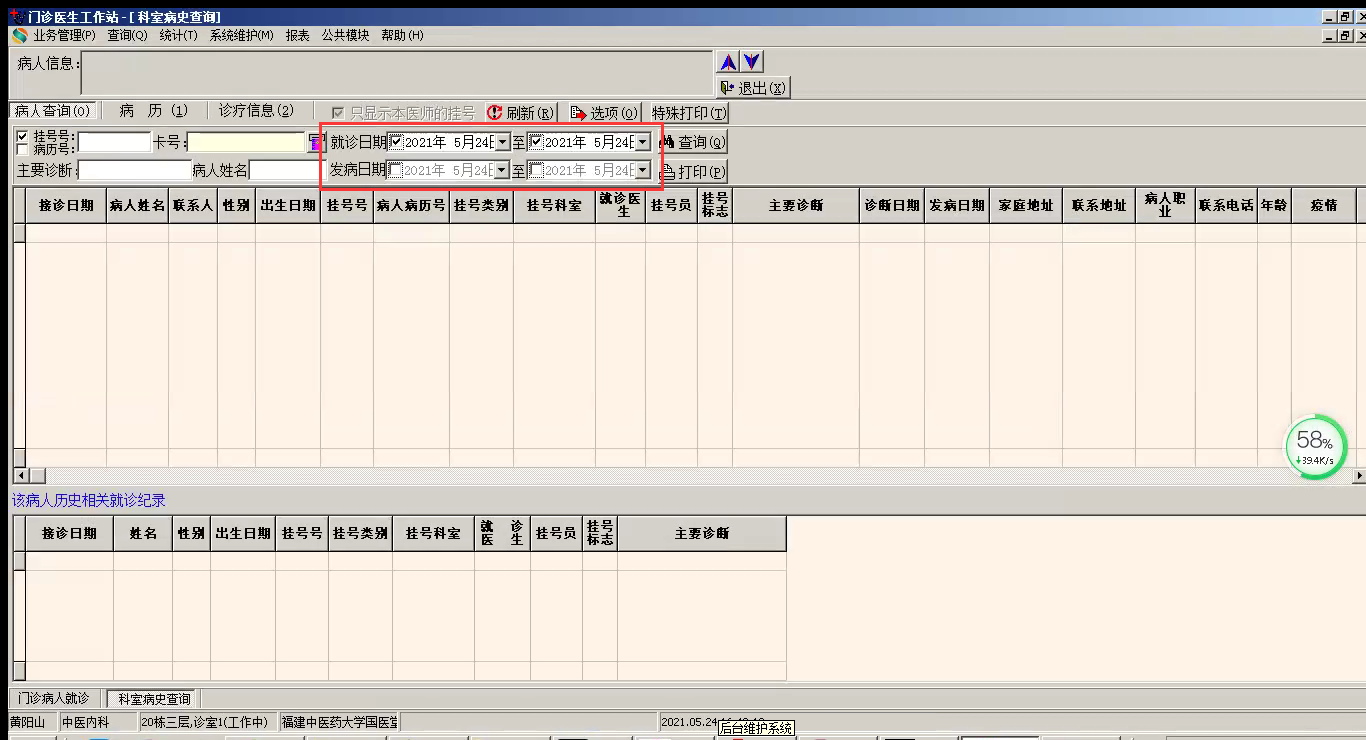The height and width of the screenshot is (740, 1366).
Task: Click 病人病历号 column header
Action: point(411,205)
